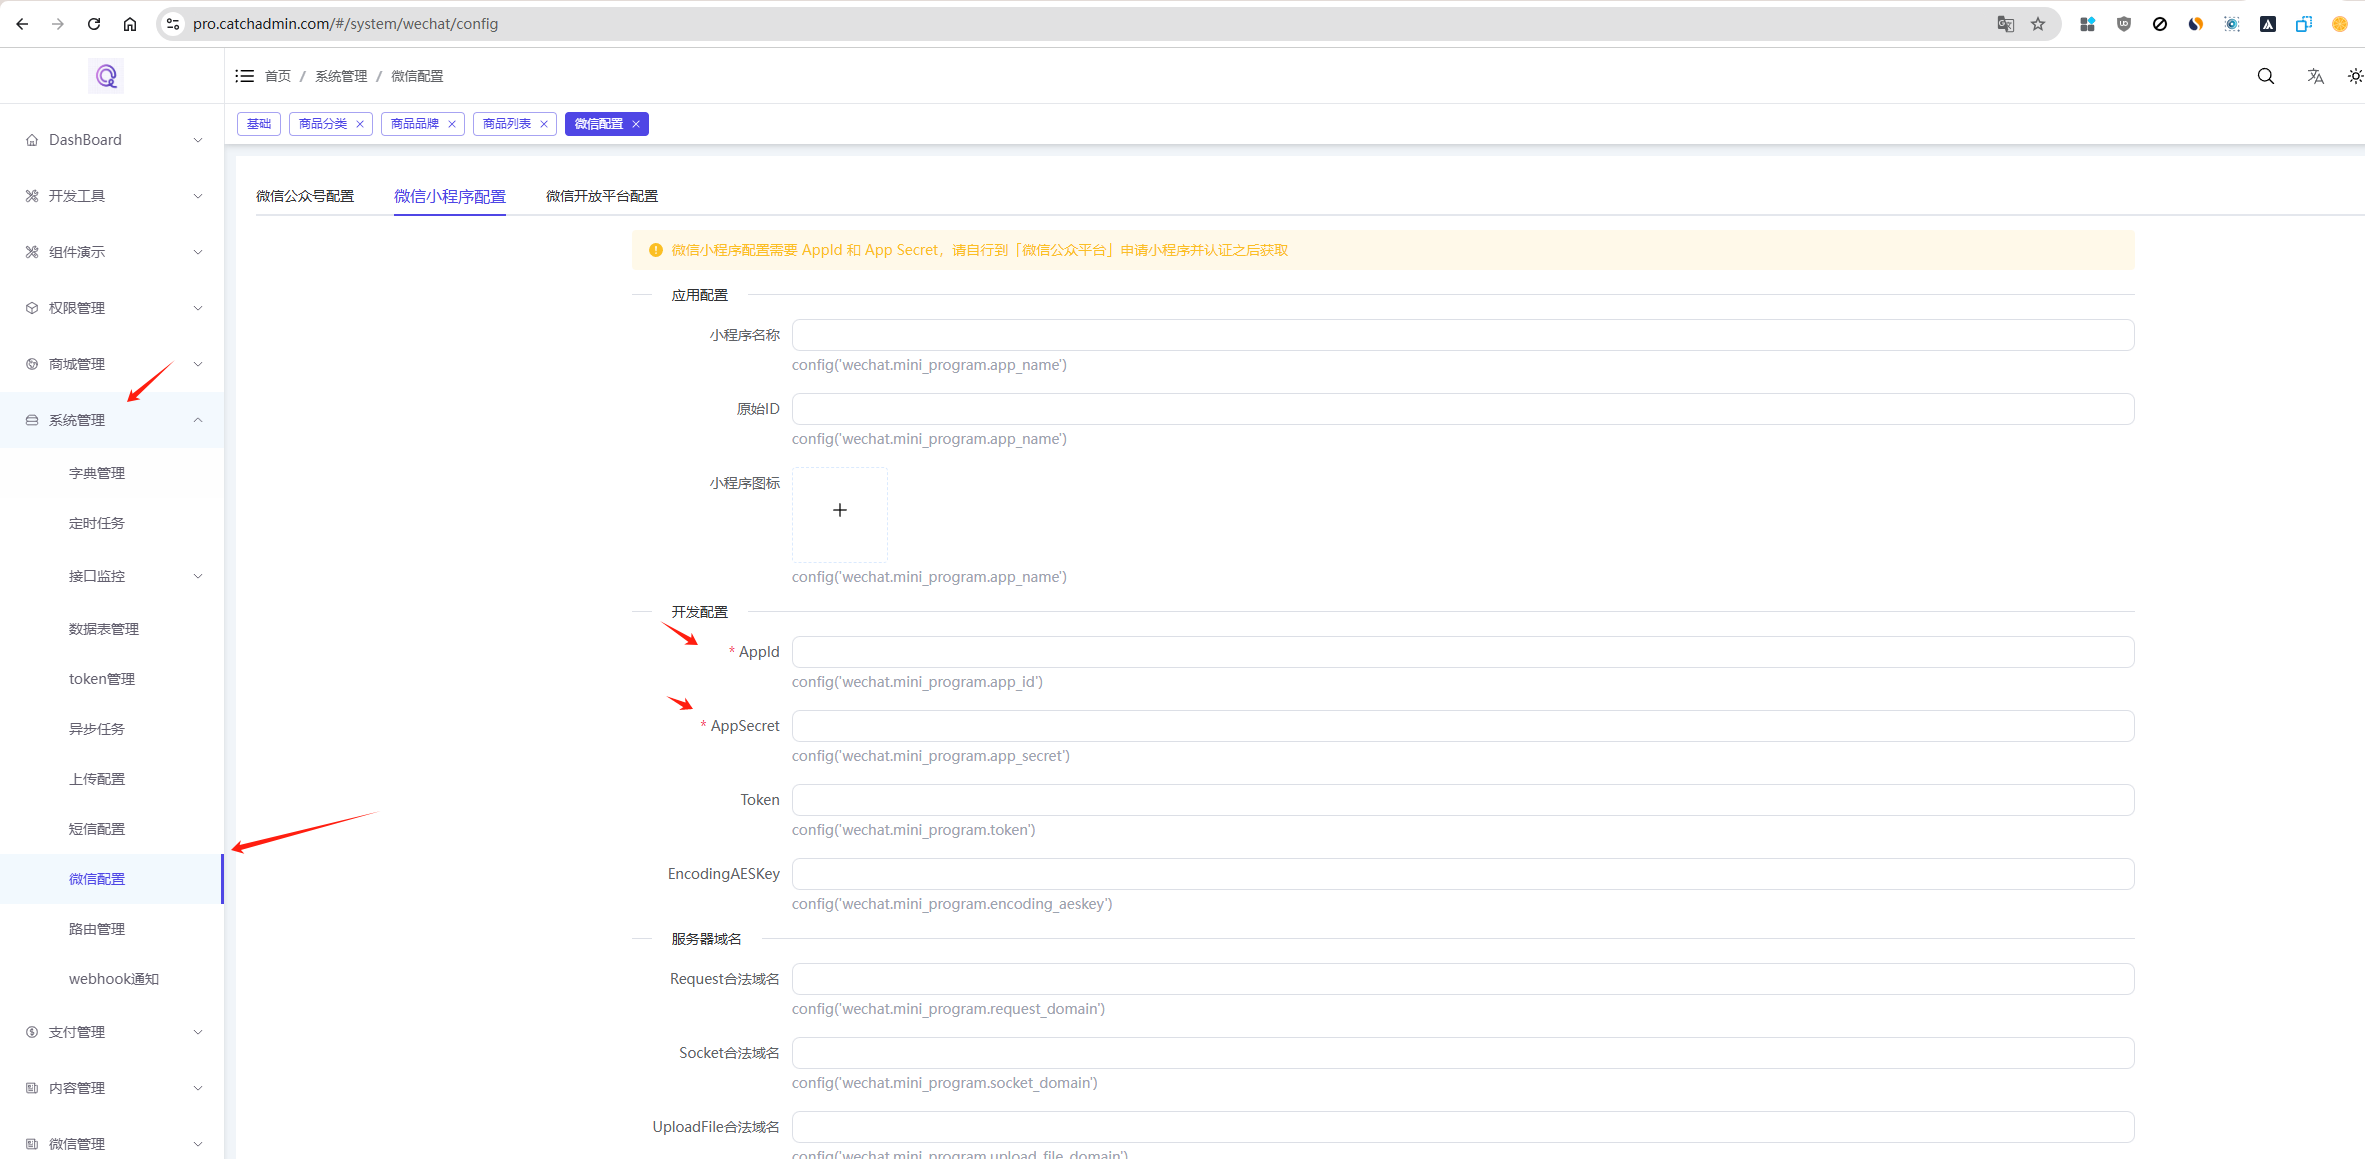Viewport: 2365px width, 1159px height.
Task: Focus the EncodingAESKey input field
Action: pos(1463,874)
